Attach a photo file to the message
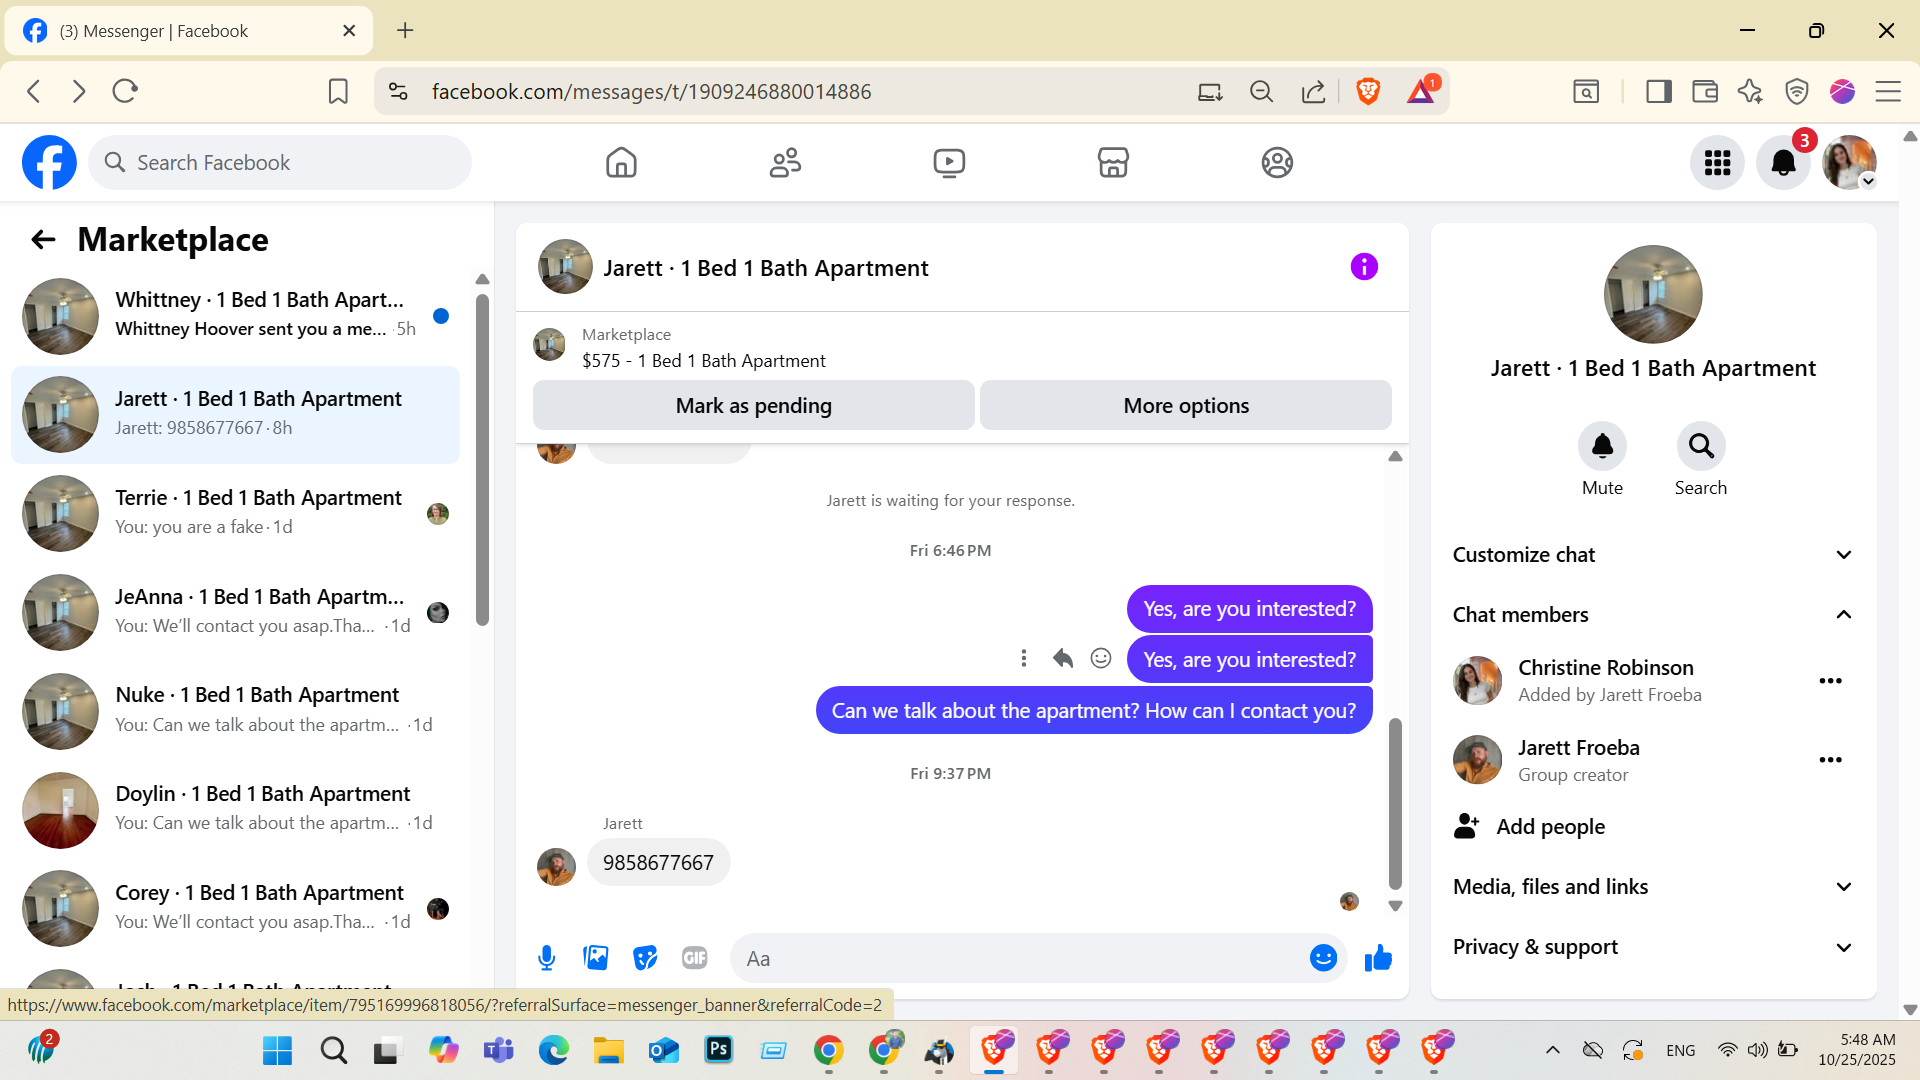The height and width of the screenshot is (1080, 1920). tap(596, 958)
